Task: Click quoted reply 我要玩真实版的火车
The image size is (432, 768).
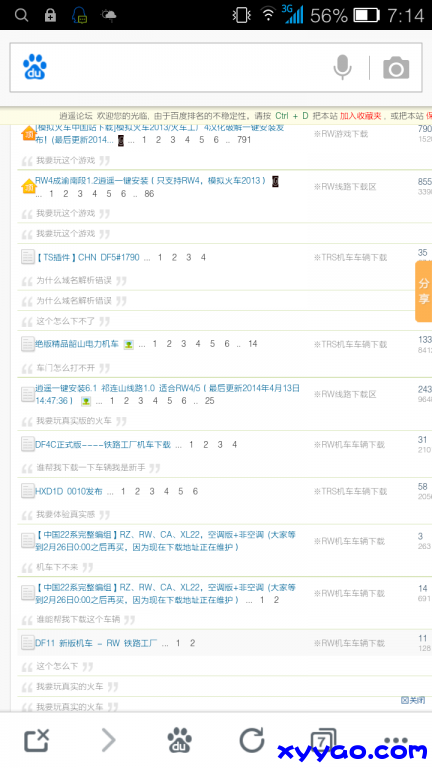Action: 74,421
